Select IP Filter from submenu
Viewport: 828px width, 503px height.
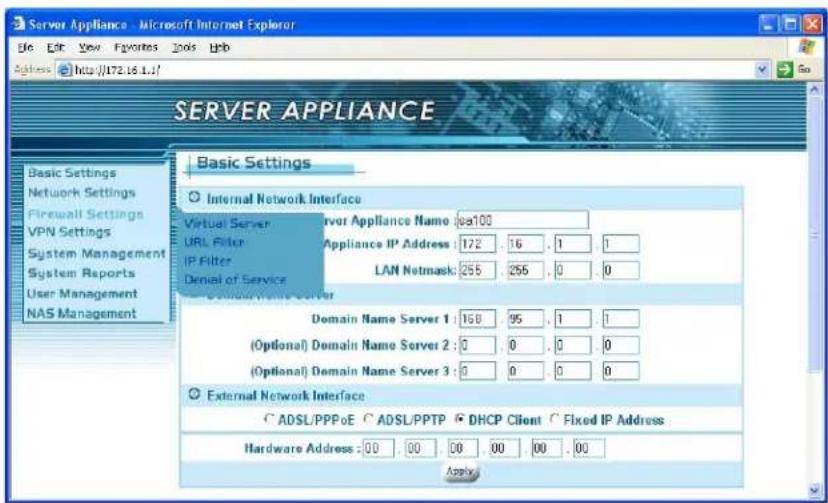pyautogui.click(x=208, y=261)
